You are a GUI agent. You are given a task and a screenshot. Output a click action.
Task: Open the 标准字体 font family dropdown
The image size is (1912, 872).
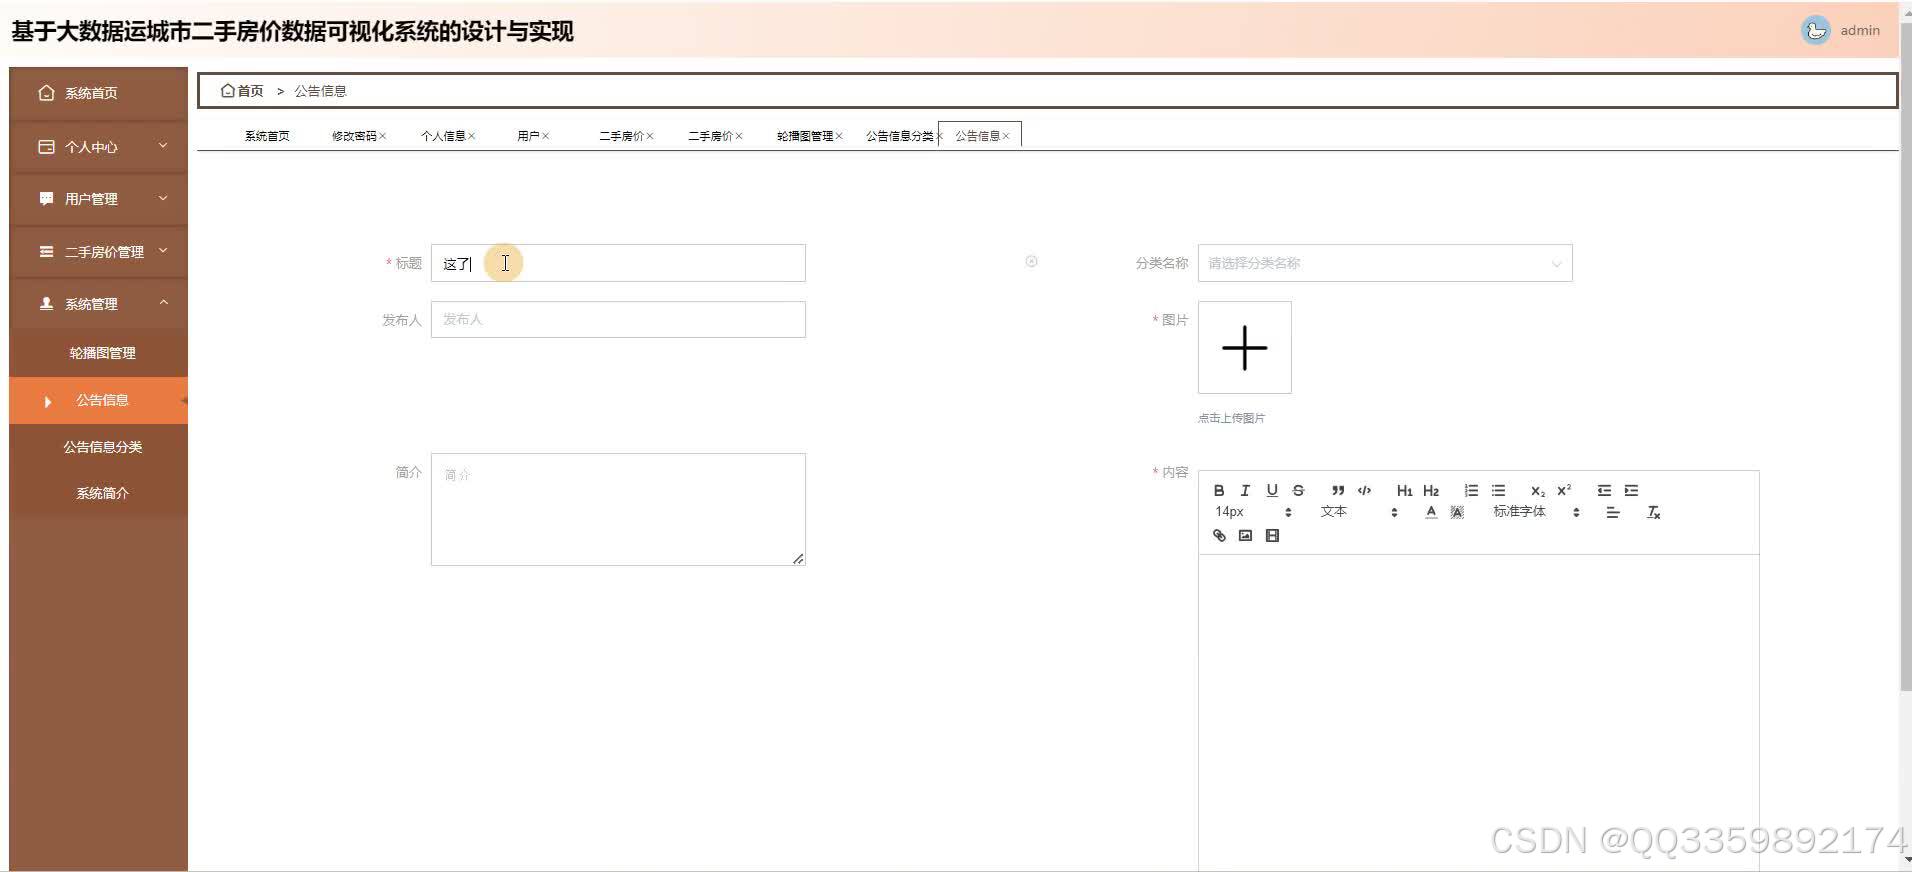pos(1536,512)
